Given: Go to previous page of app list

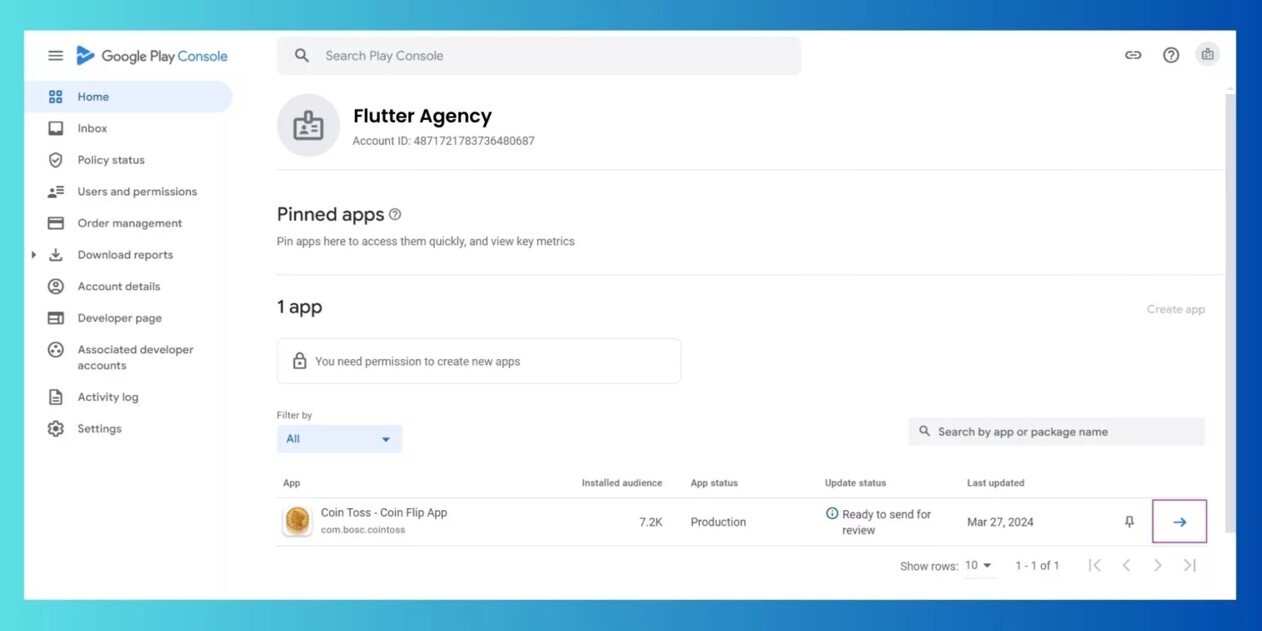Looking at the screenshot, I should pos(1126,565).
